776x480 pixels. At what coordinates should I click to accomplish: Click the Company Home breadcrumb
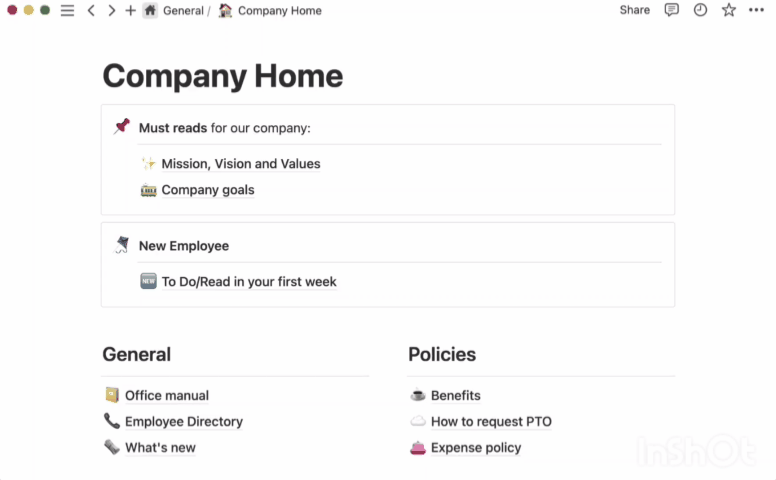coord(279,11)
